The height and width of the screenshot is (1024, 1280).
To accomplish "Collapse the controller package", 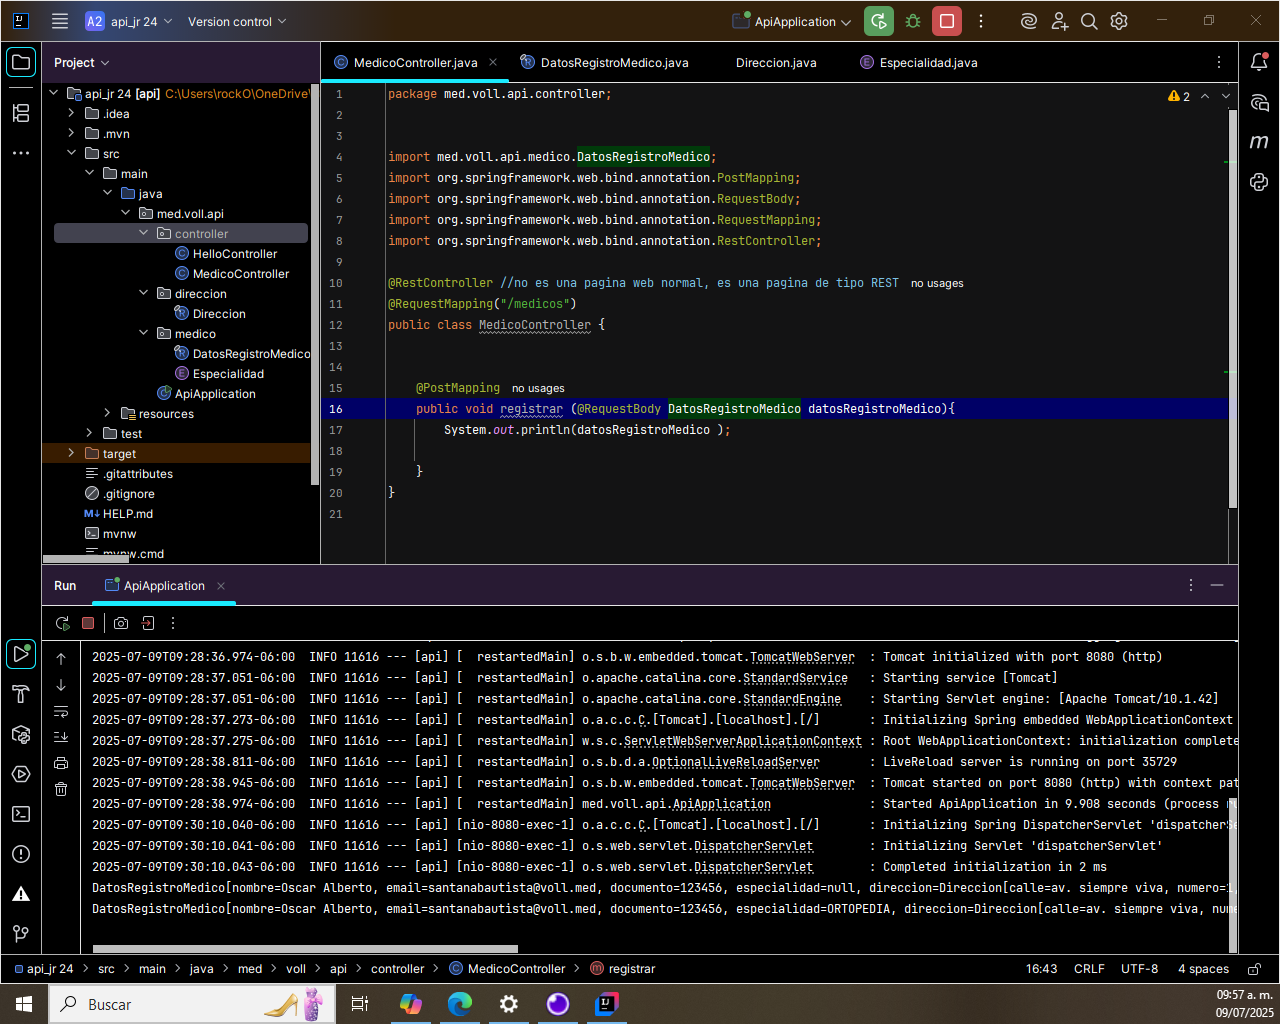I will point(143,234).
